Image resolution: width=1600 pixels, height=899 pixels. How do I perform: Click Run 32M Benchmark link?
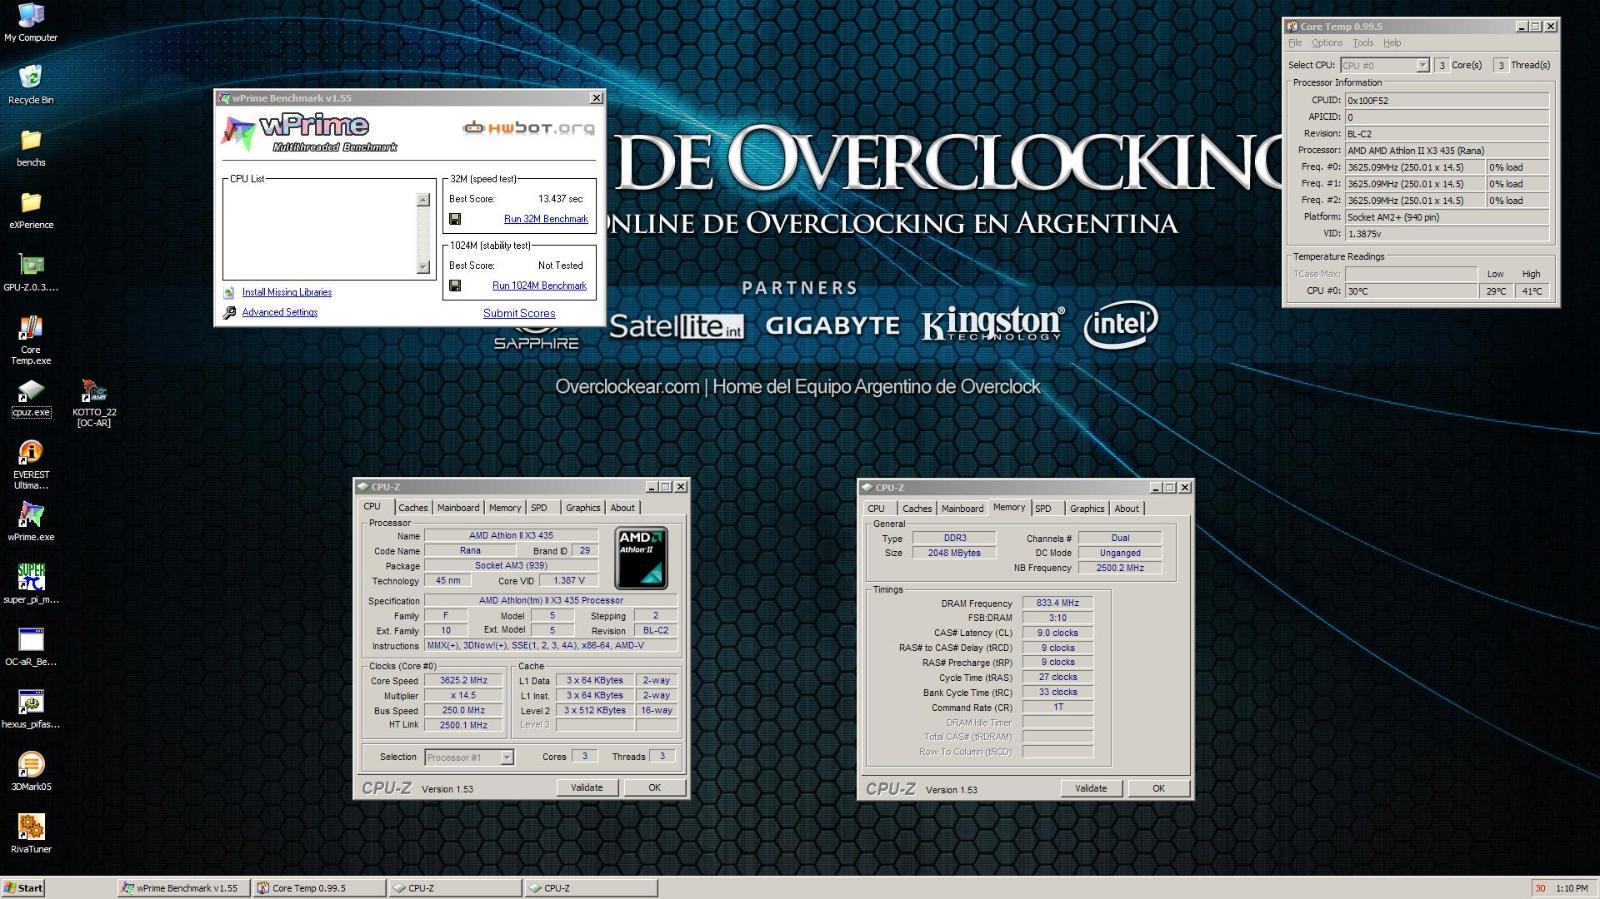click(546, 219)
